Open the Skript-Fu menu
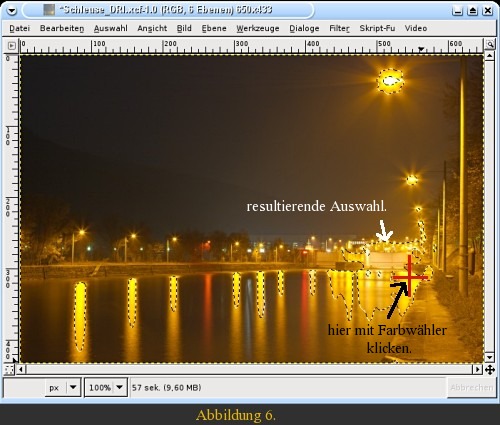This screenshot has width=500, height=425. 377,28
